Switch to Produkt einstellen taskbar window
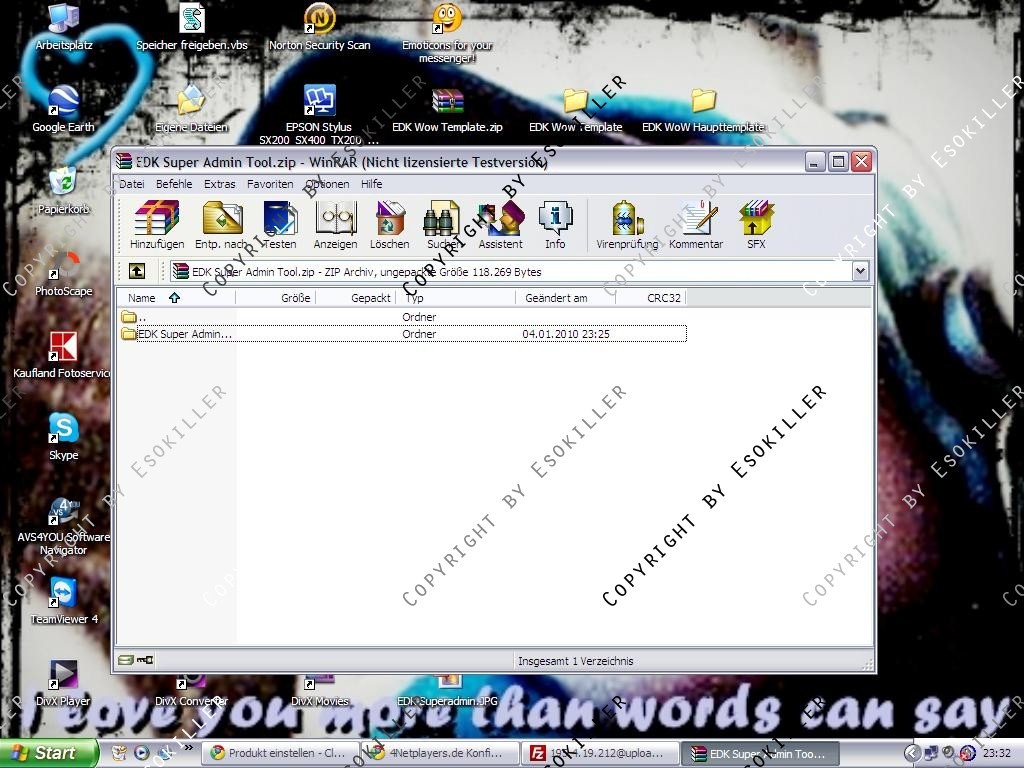 (280, 753)
